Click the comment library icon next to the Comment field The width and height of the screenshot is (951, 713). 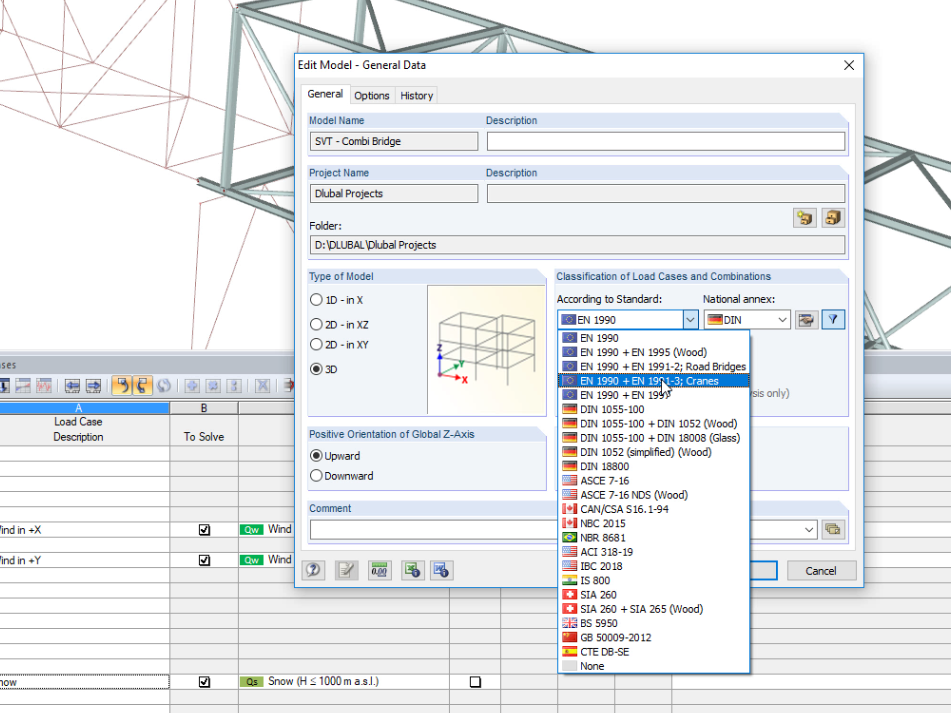pos(833,529)
